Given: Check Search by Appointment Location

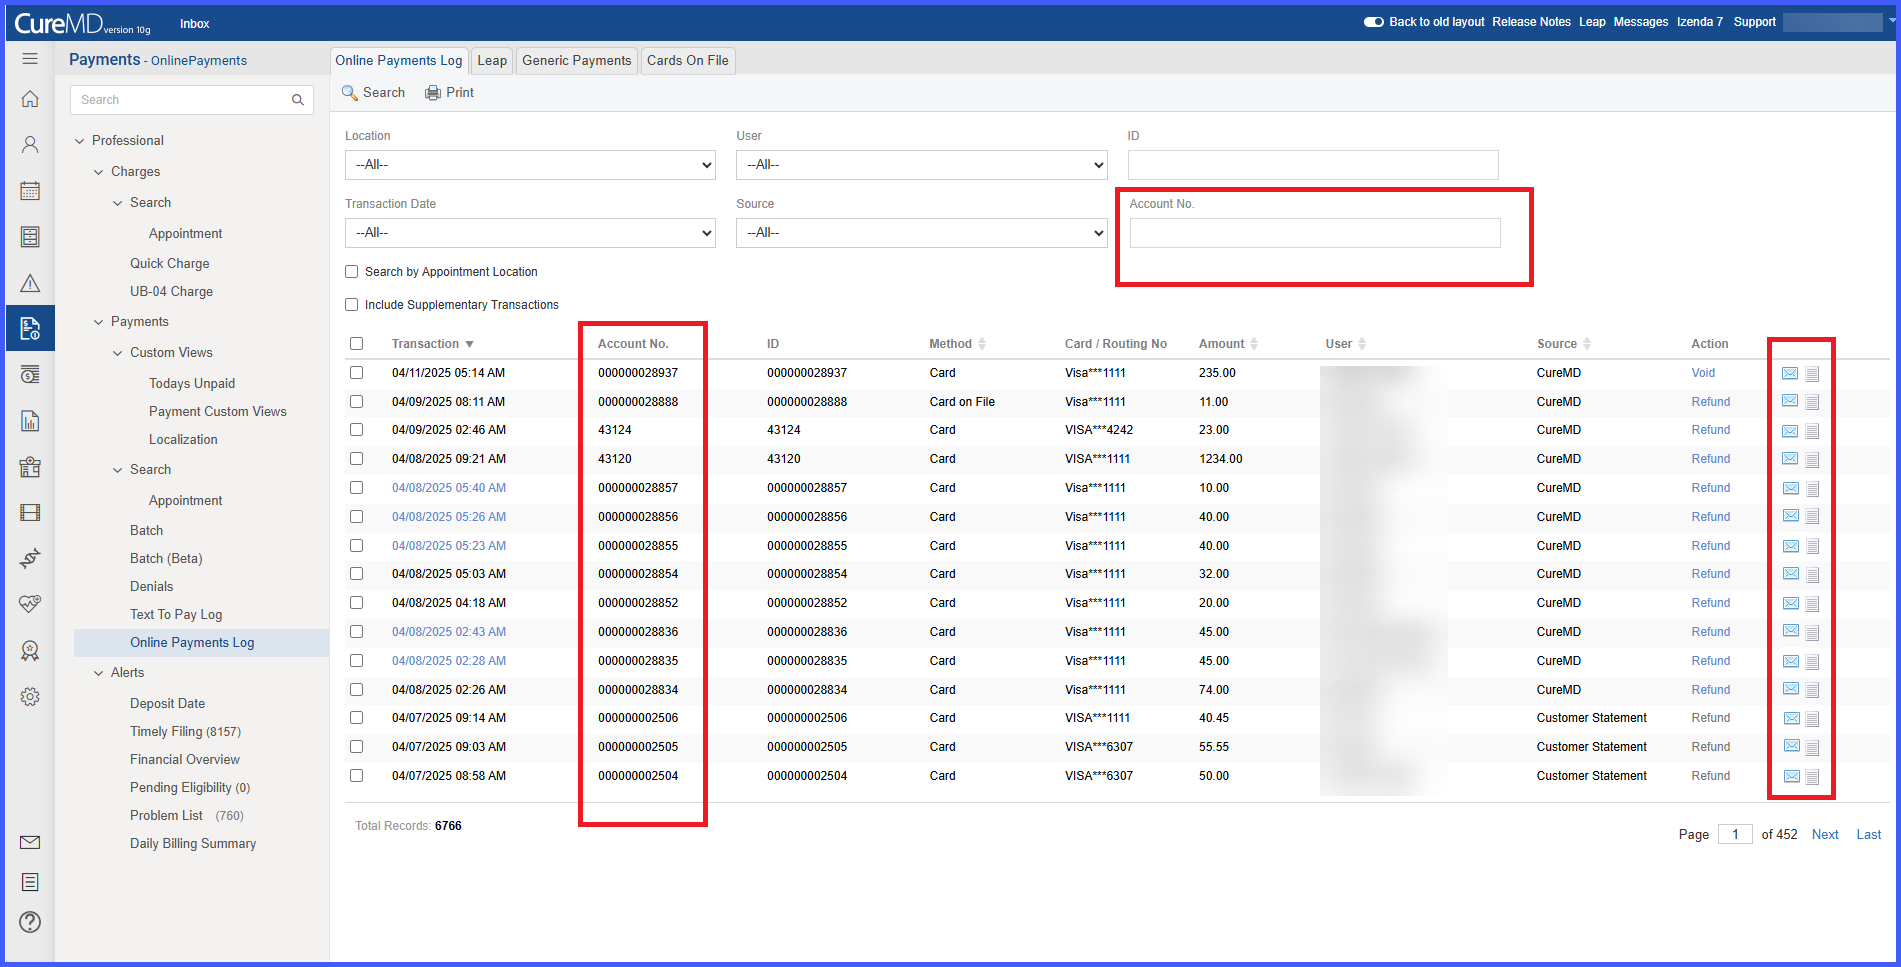Looking at the screenshot, I should point(352,272).
